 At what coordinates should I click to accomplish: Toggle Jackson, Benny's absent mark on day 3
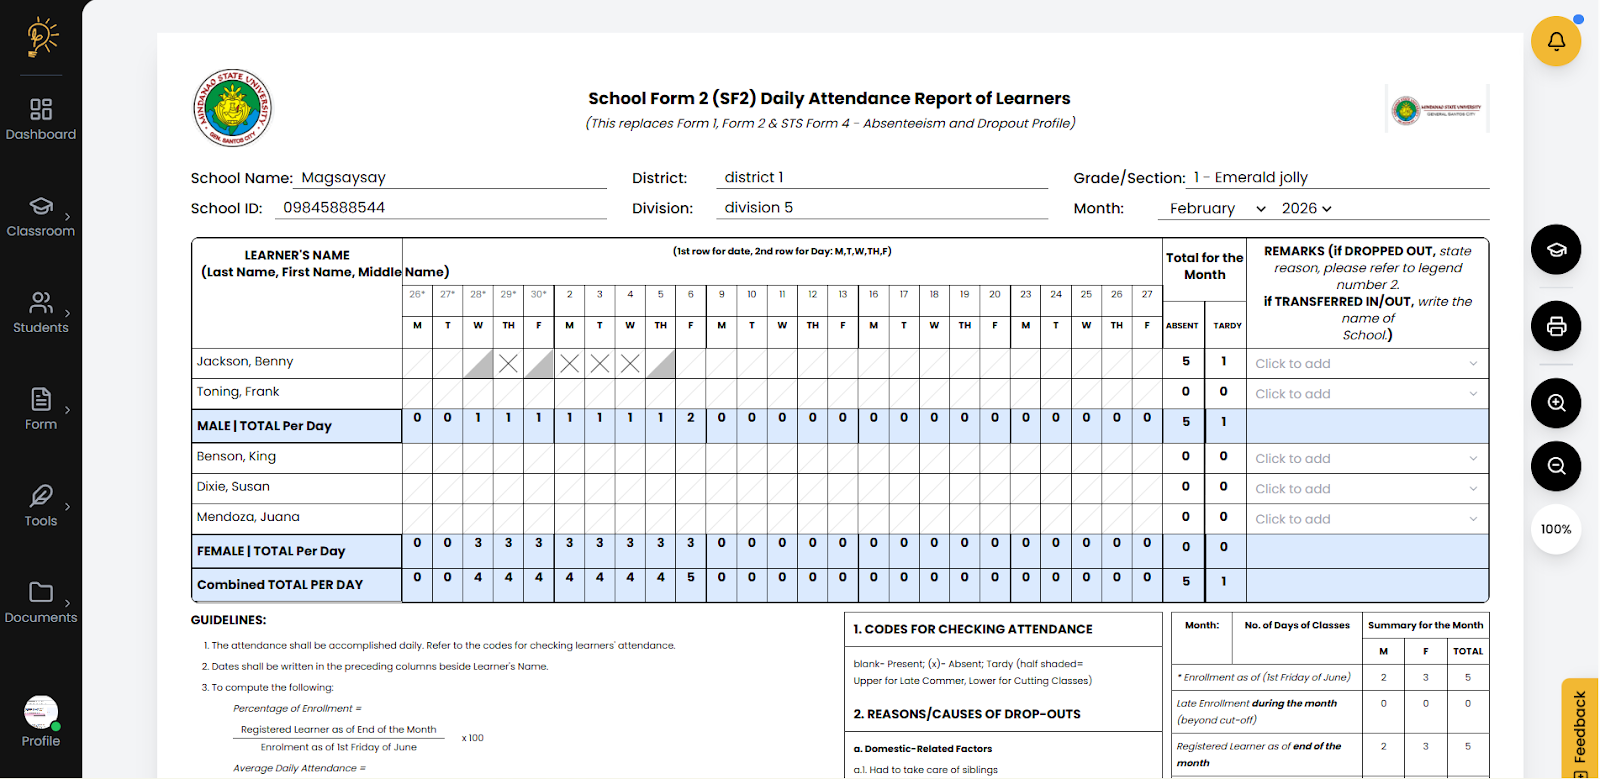[600, 363]
